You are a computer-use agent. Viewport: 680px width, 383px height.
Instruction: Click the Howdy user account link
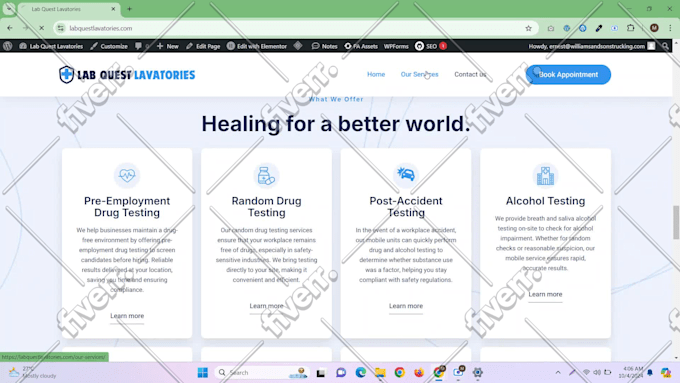tap(592, 46)
